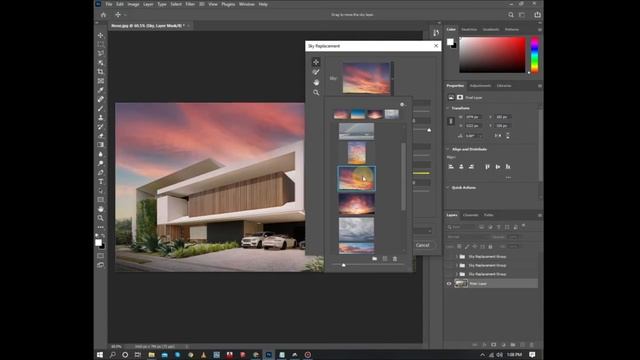Image resolution: width=640 pixels, height=360 pixels.
Task: Open the sky preset picker dropdown arrow
Action: click(x=392, y=78)
